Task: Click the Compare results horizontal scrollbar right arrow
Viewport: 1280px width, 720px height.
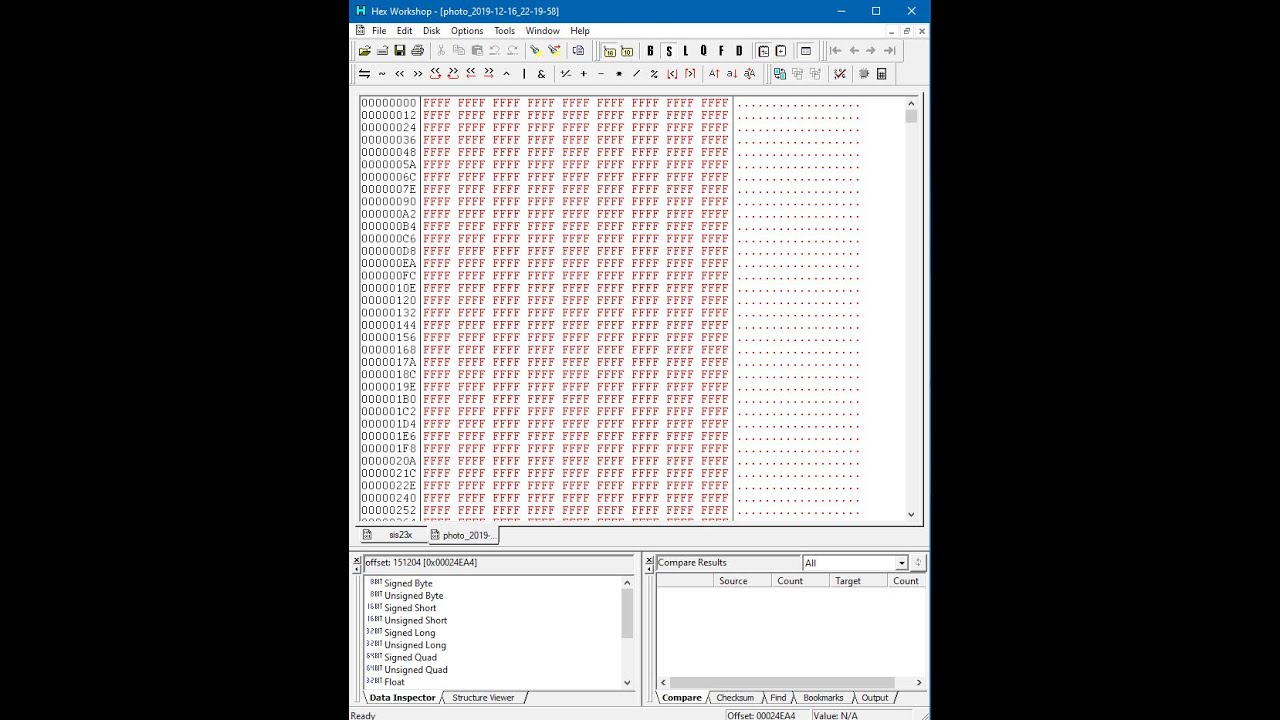Action: [919, 683]
